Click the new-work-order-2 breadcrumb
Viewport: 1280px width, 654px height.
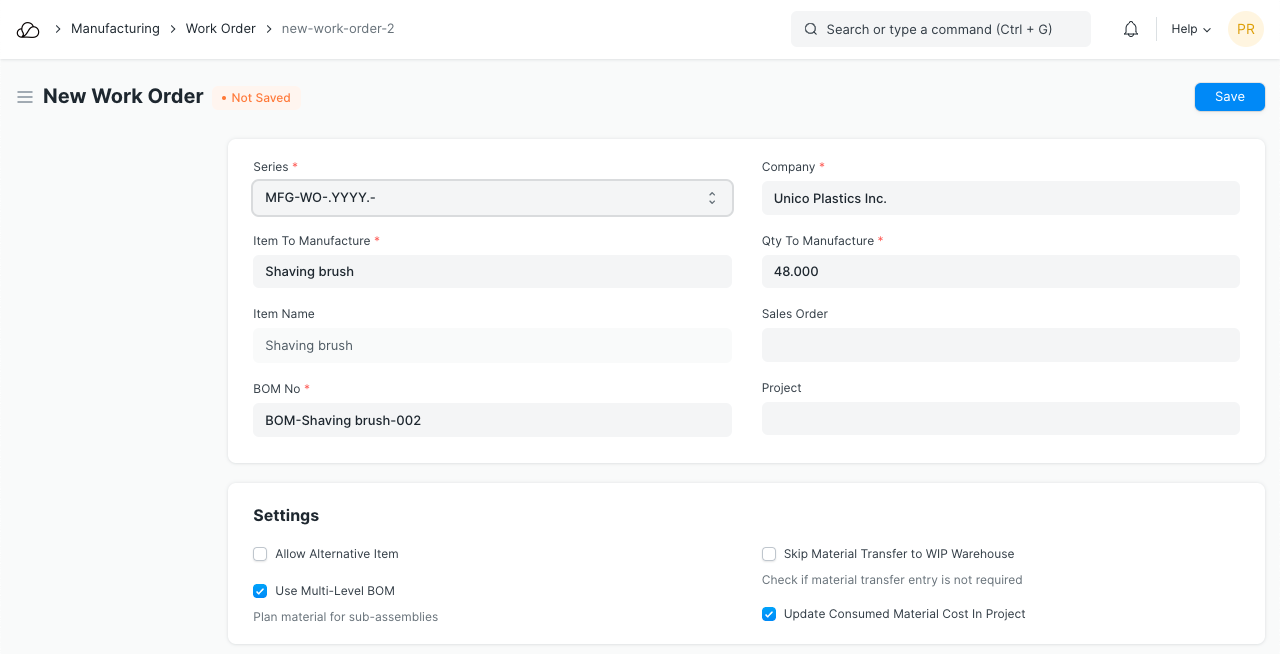338,29
